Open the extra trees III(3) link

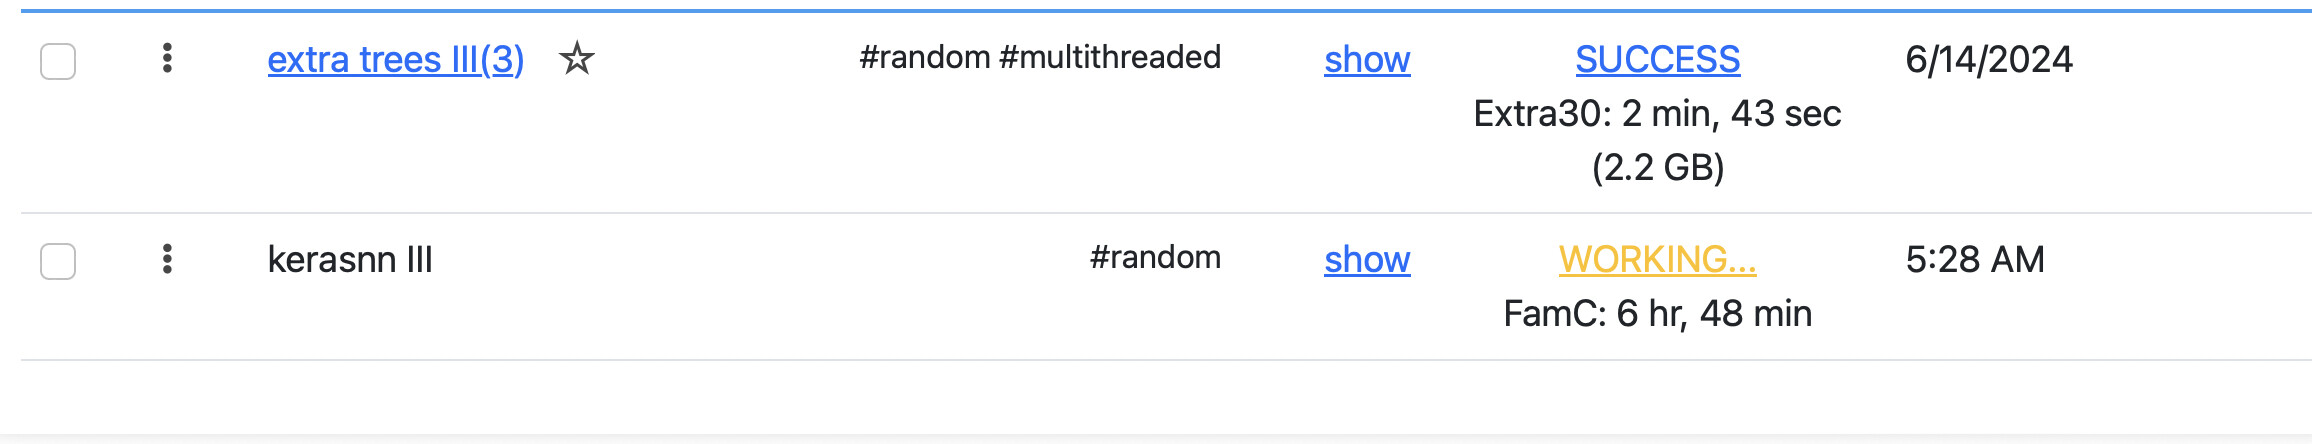(396, 60)
